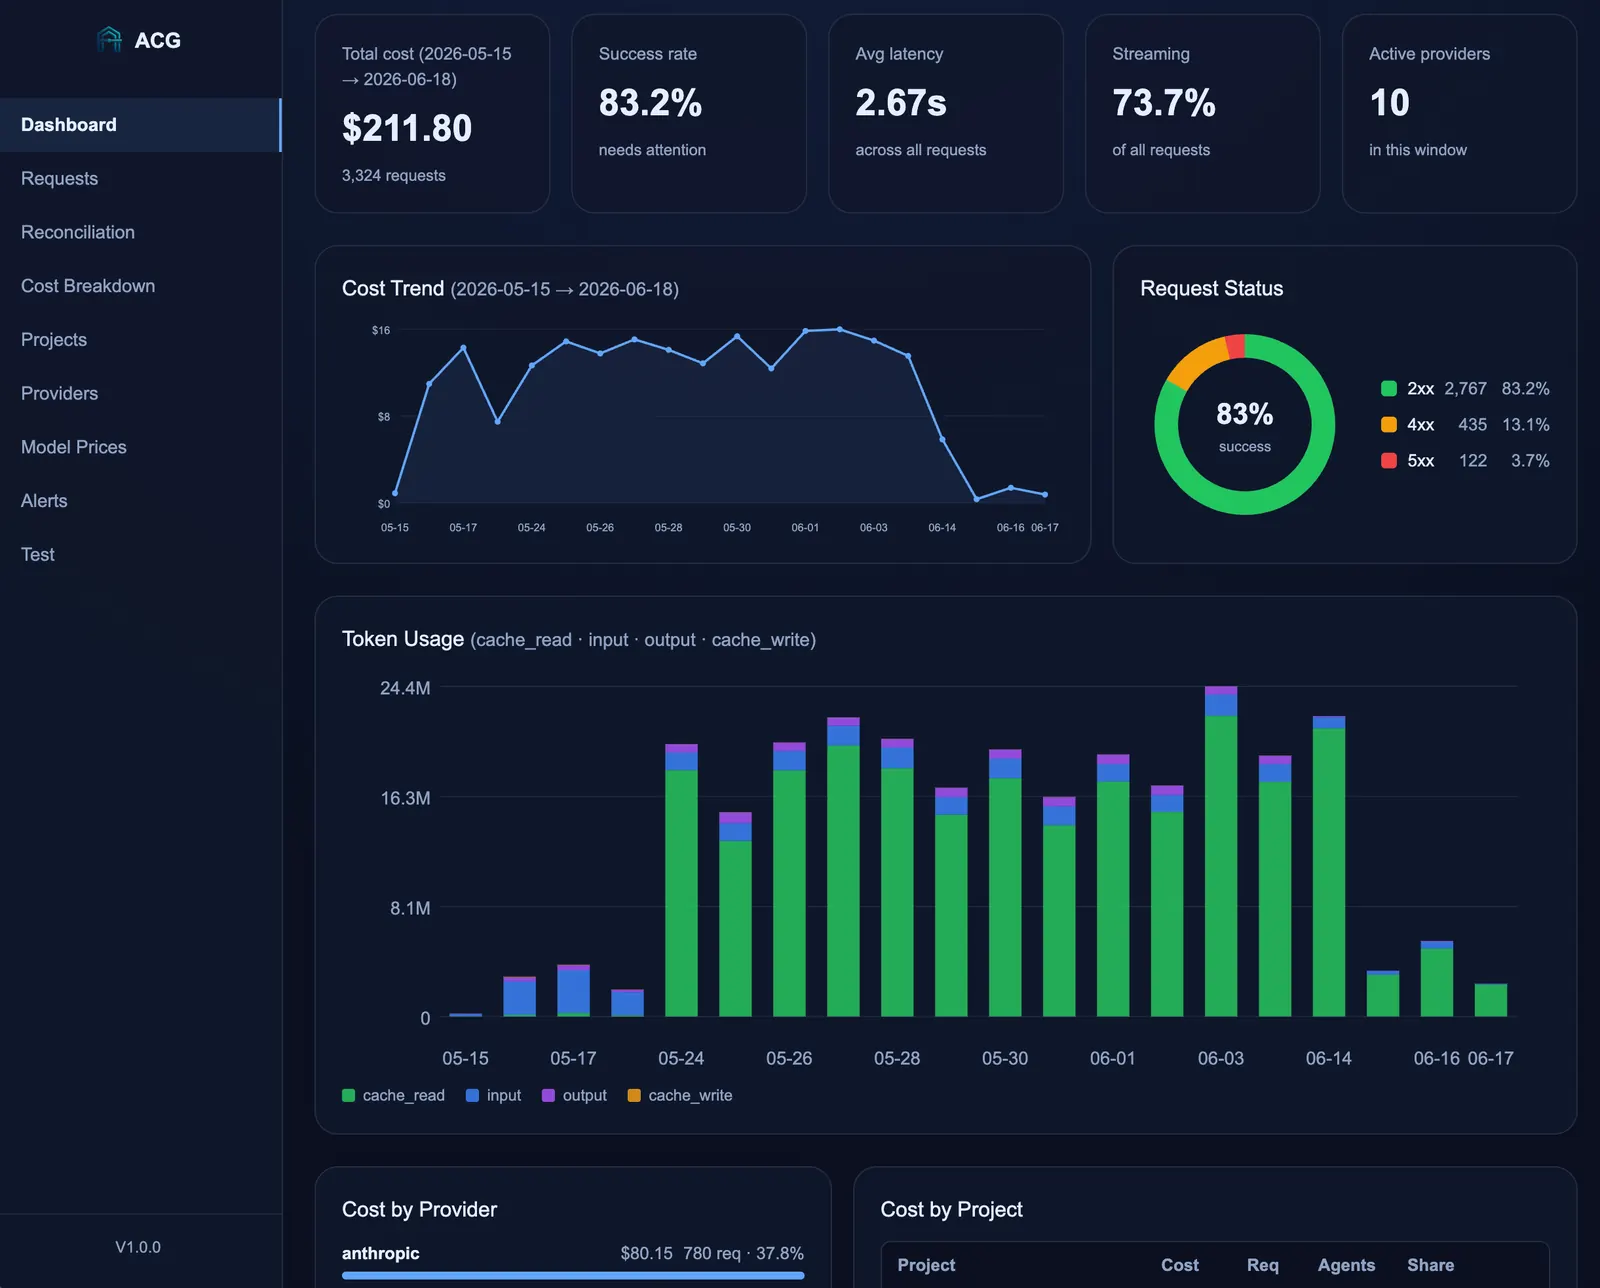
Task: Click the orange 4xx legend swatch
Action: pyautogui.click(x=1389, y=424)
